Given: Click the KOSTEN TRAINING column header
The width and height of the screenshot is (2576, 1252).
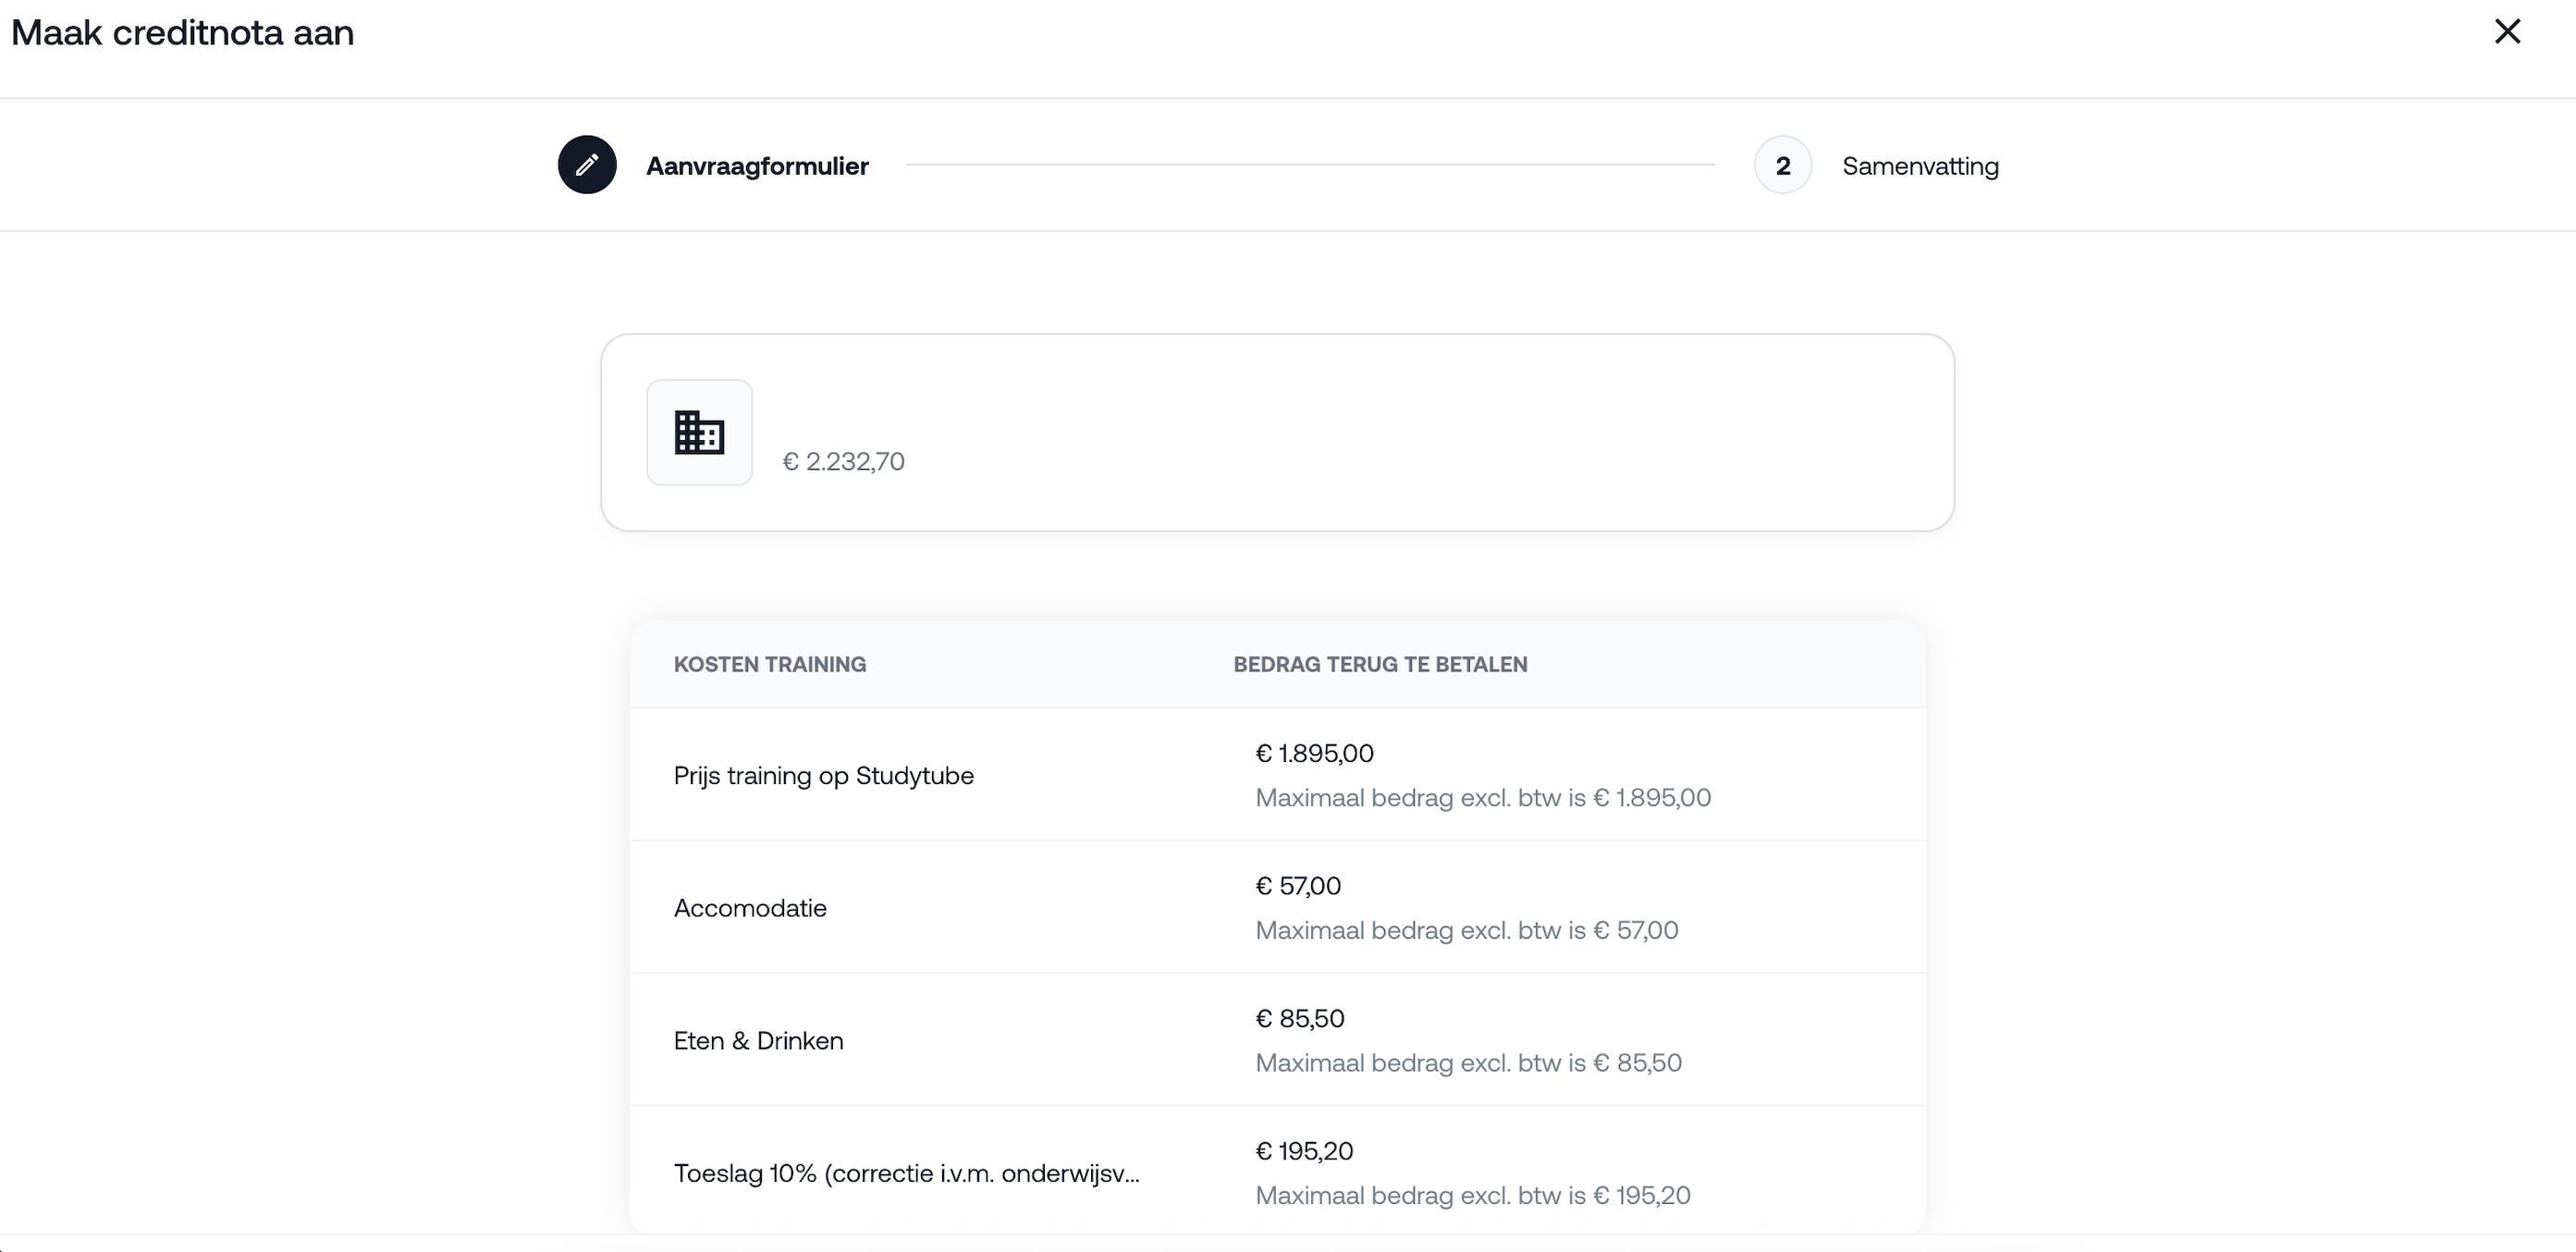Looking at the screenshot, I should (769, 664).
